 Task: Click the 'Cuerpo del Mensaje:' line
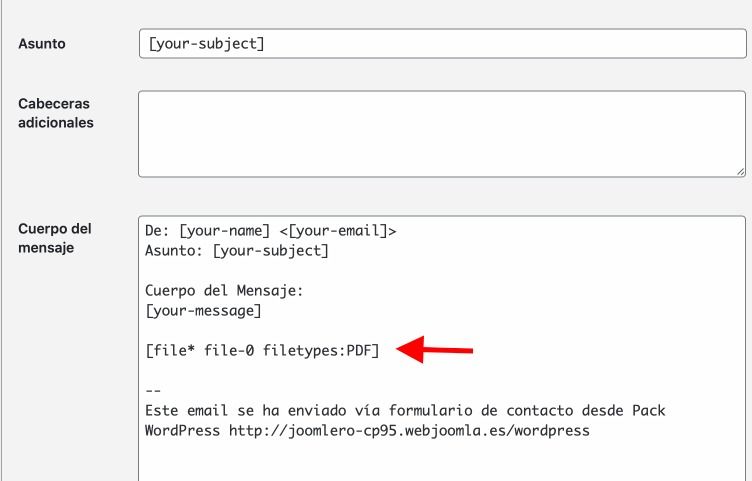[x=224, y=291]
